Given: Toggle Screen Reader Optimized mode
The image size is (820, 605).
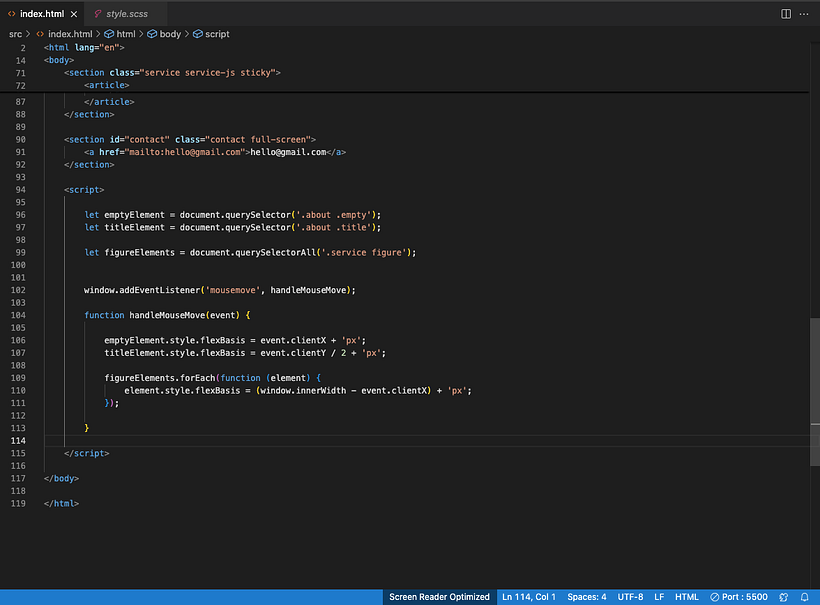Looking at the screenshot, I should pos(438,597).
